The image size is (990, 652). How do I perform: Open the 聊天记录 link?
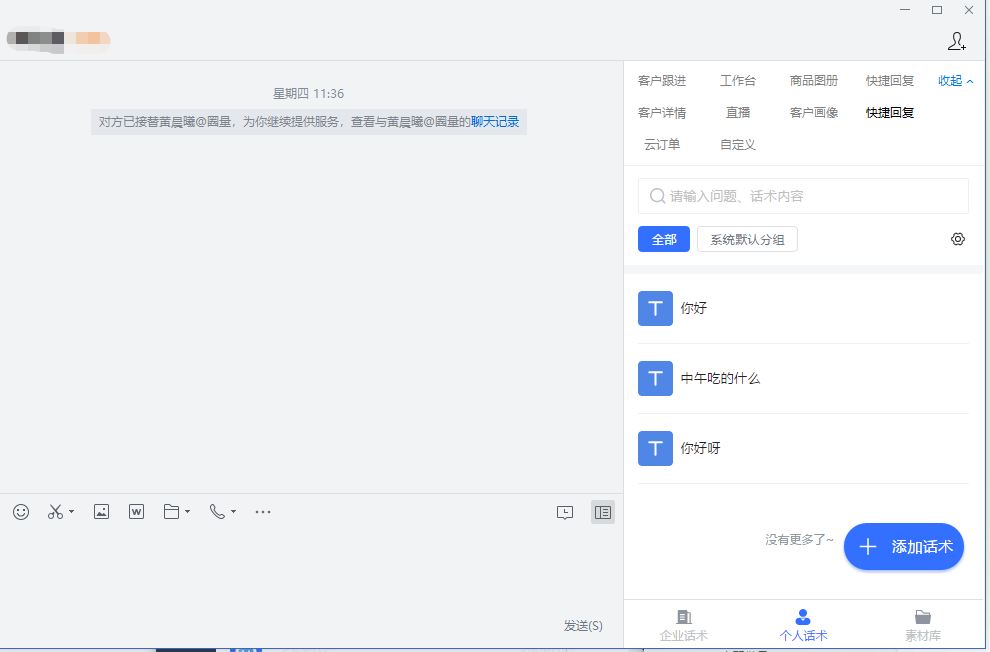[495, 122]
